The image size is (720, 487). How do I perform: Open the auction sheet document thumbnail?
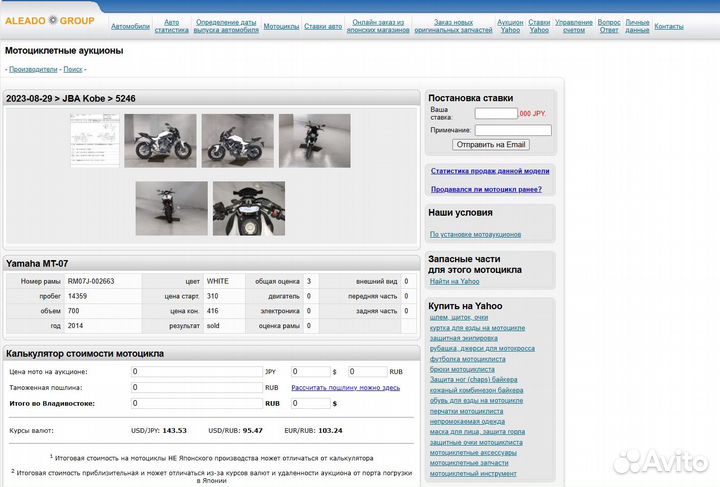click(95, 140)
